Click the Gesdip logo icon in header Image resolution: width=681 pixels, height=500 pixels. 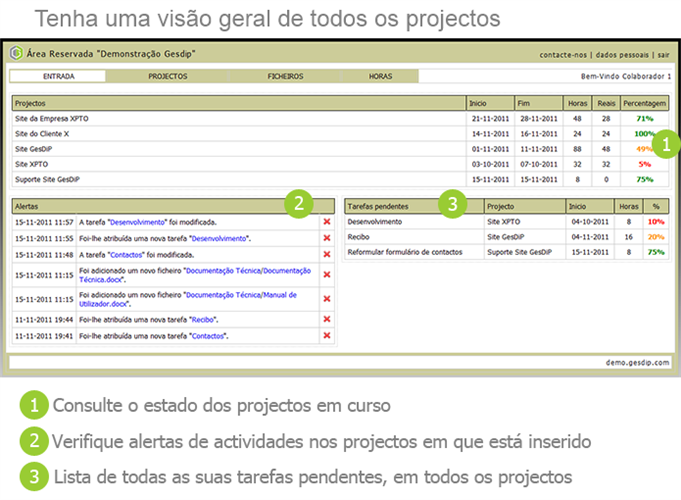click(15, 53)
